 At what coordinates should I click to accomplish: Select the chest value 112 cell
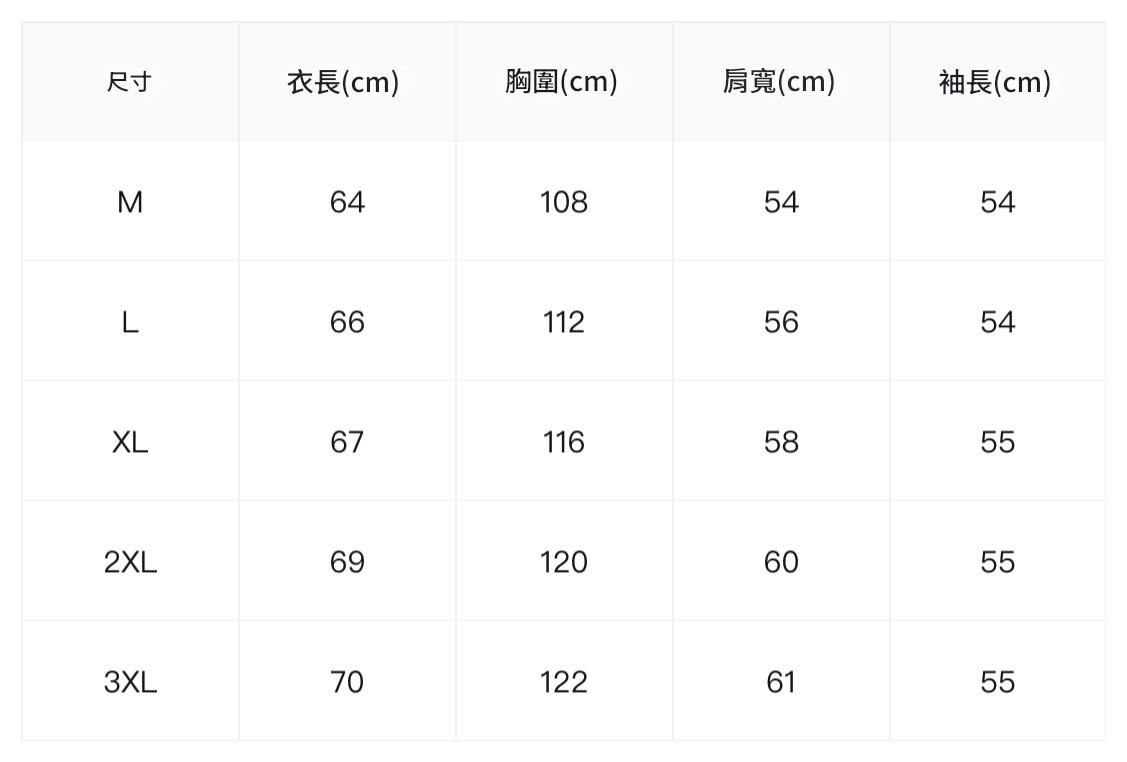pos(564,322)
